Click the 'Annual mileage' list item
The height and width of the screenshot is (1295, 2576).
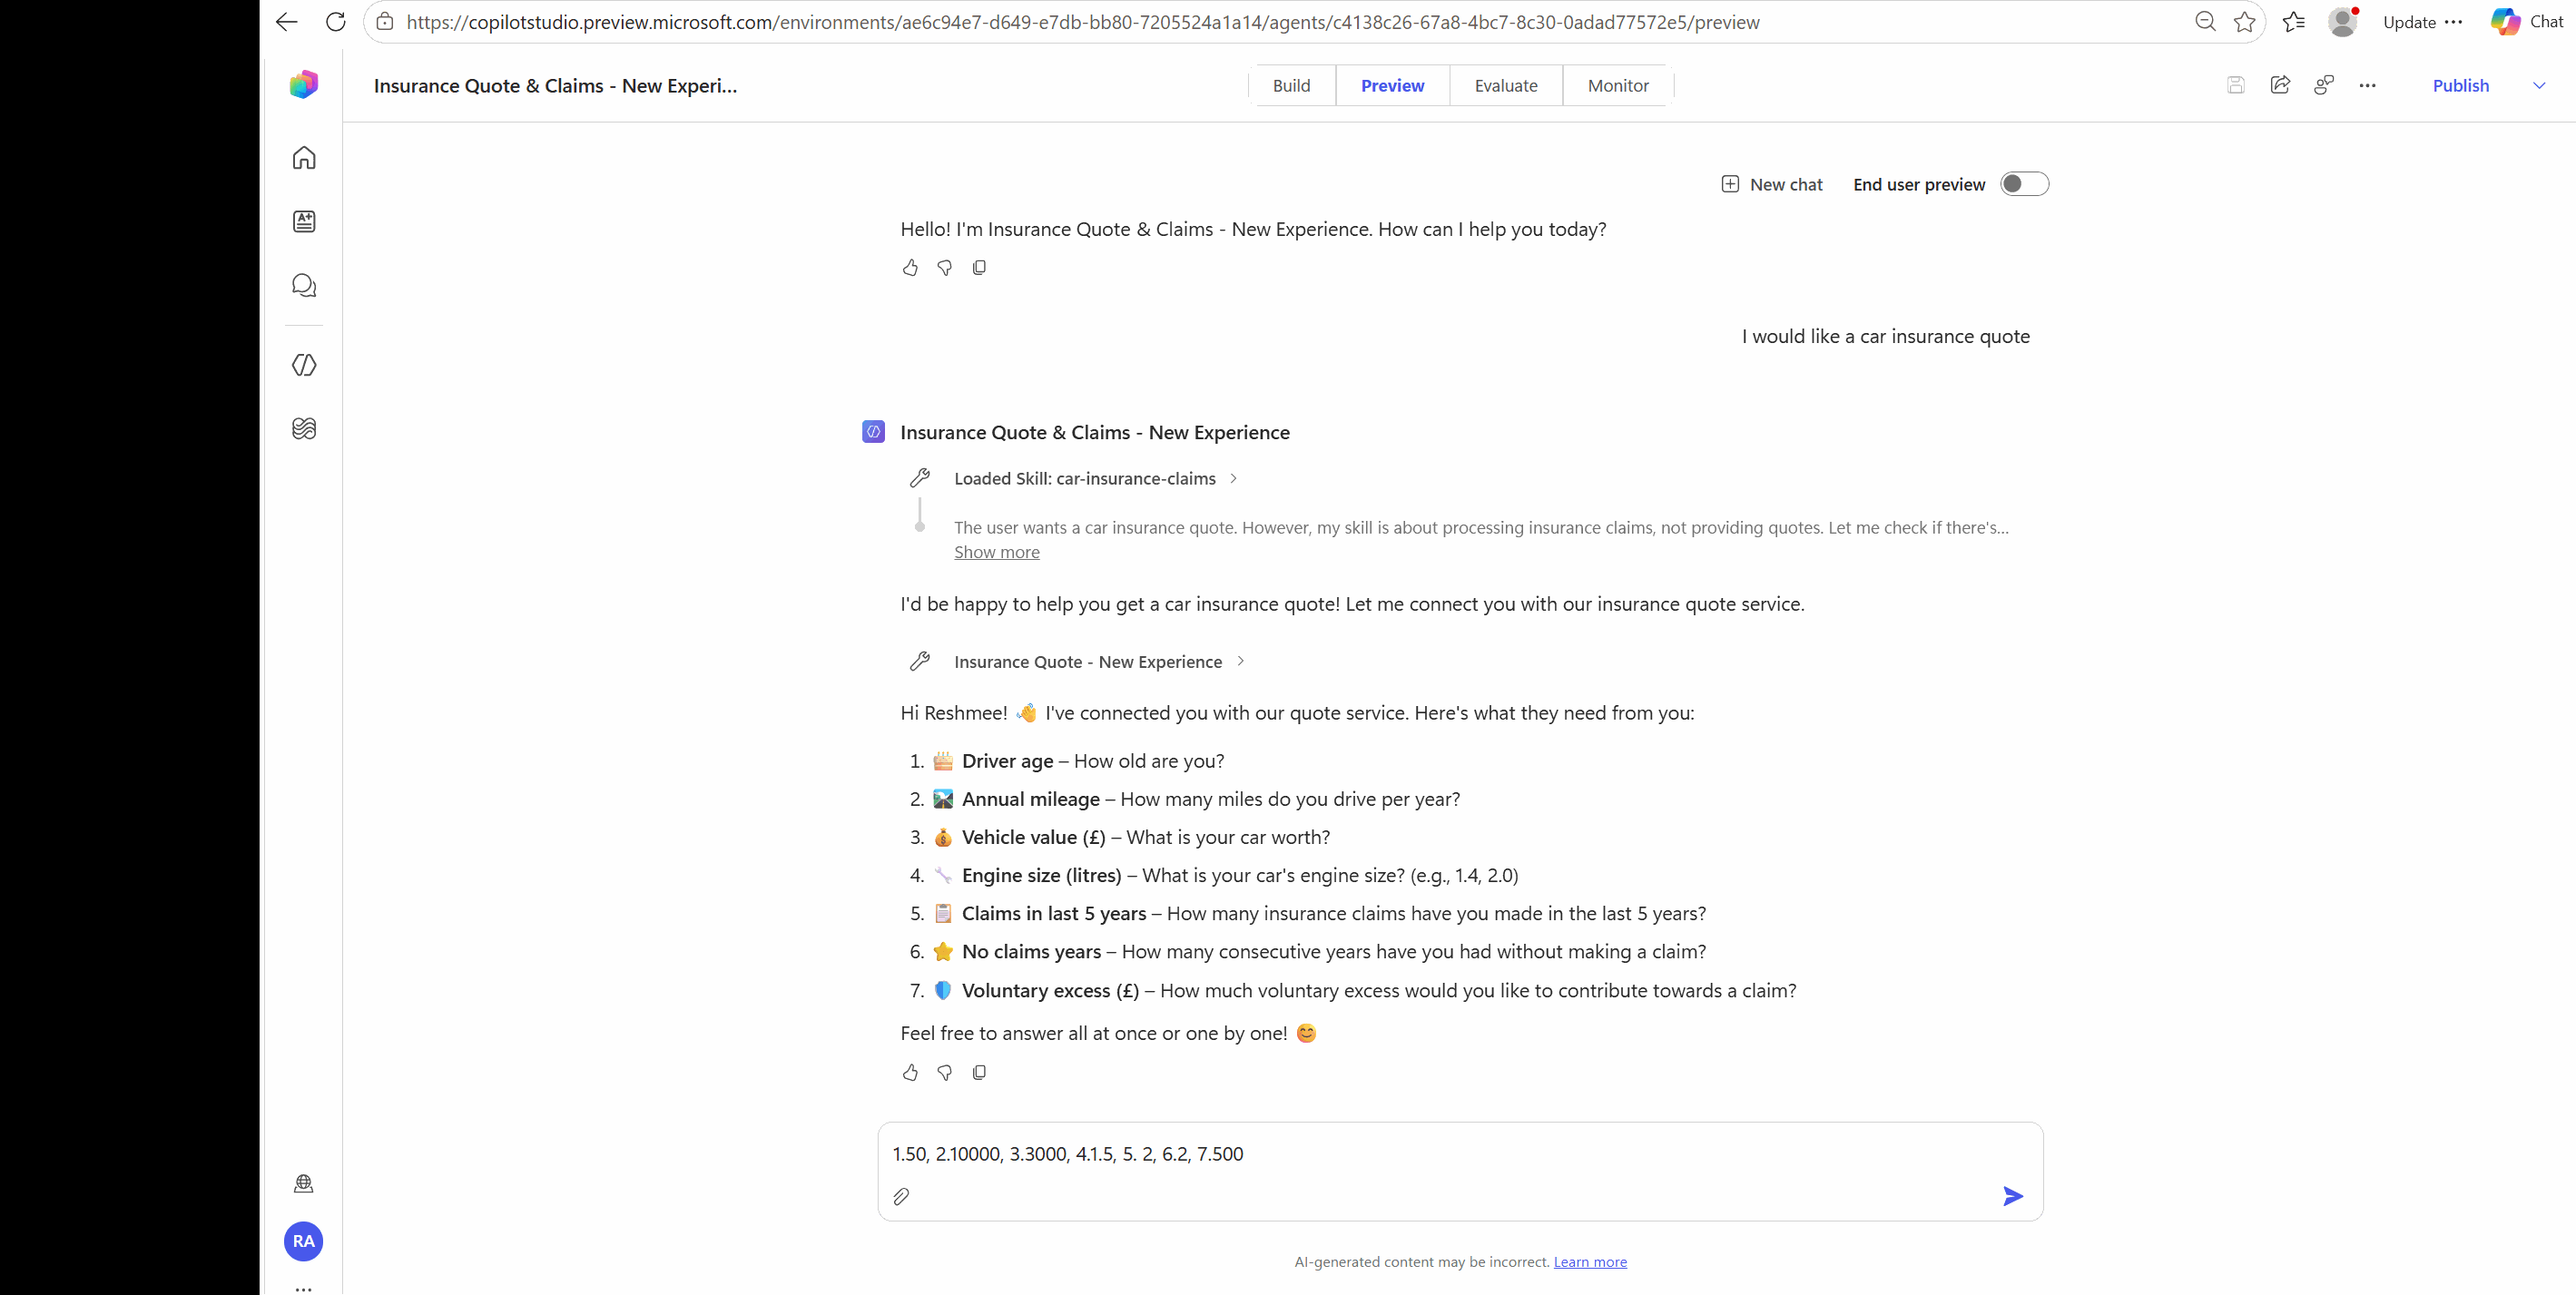click(x=1185, y=800)
